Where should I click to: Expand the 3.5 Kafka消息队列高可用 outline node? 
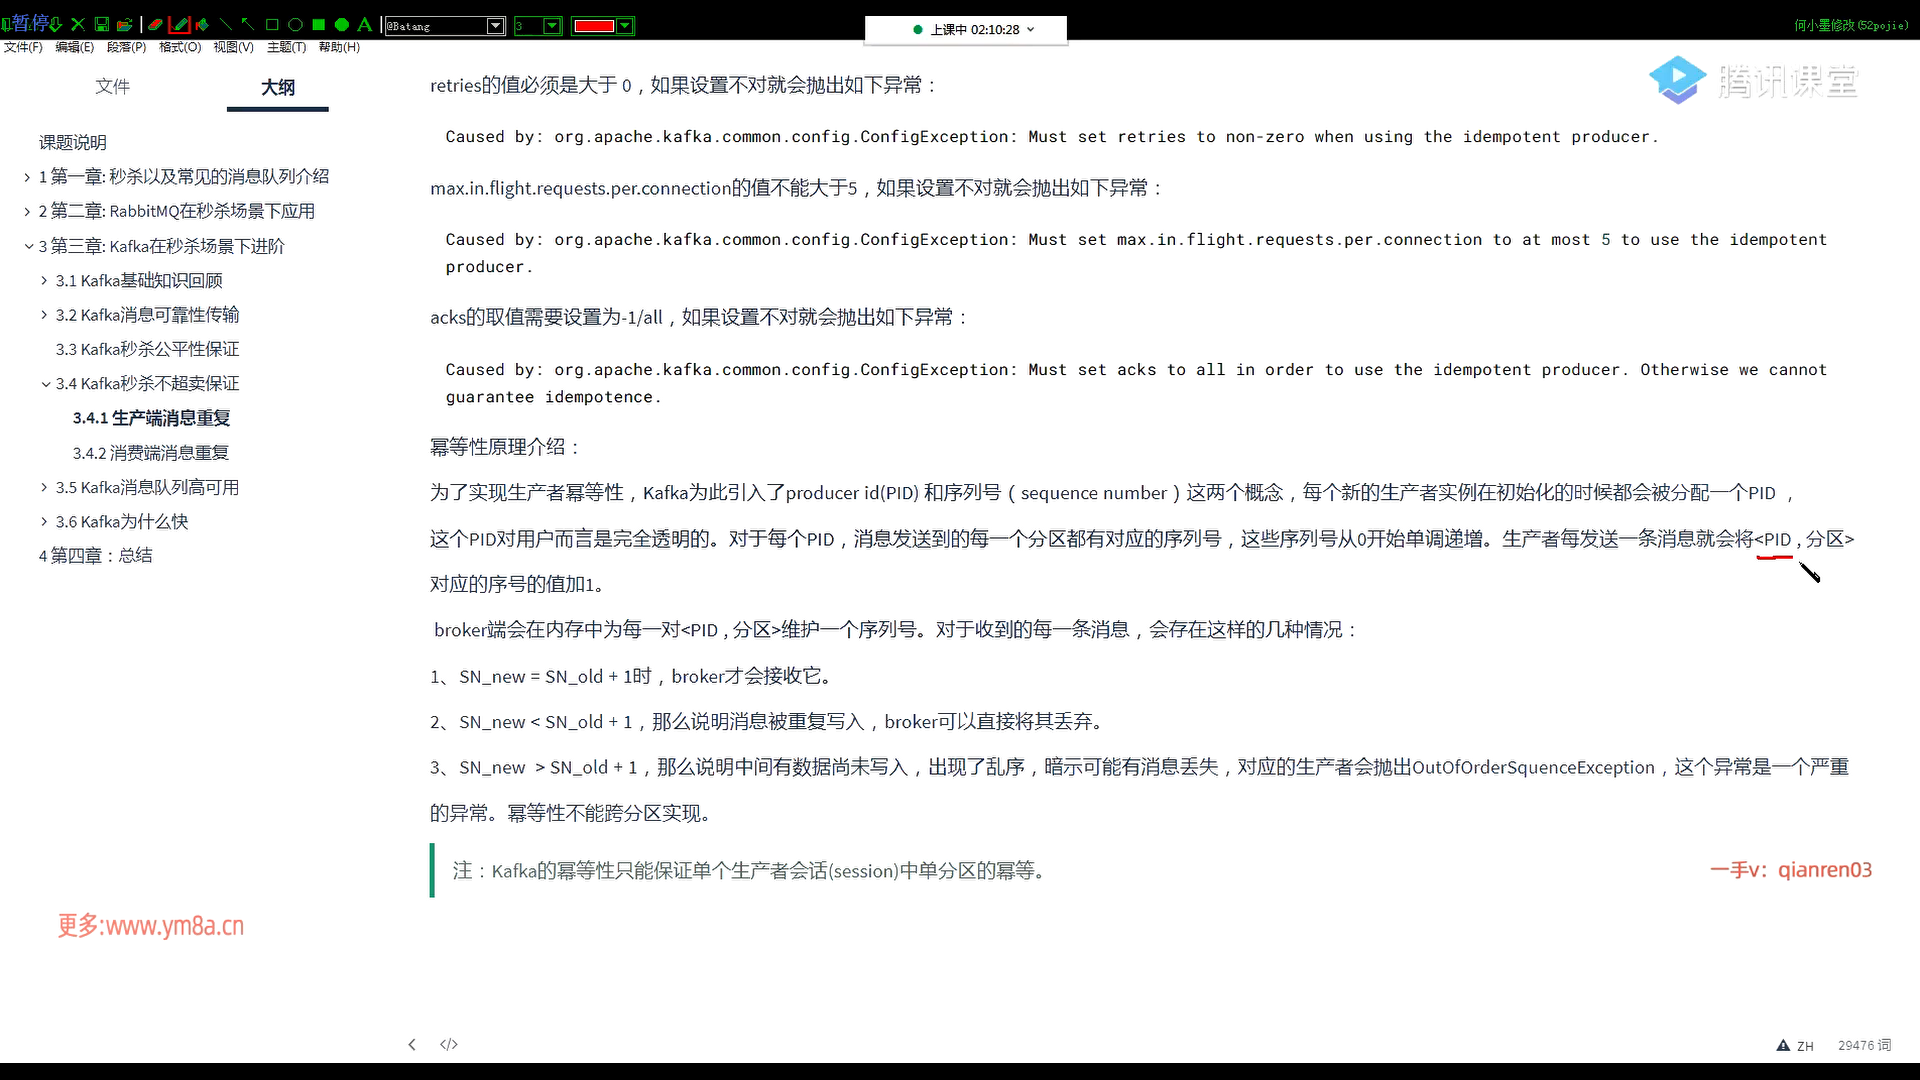pyautogui.click(x=44, y=487)
